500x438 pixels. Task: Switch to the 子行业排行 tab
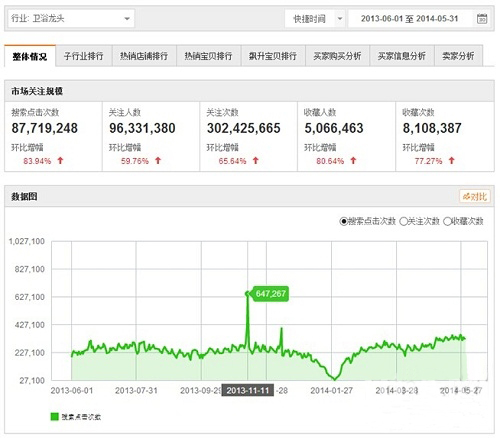pyautogui.click(x=84, y=56)
